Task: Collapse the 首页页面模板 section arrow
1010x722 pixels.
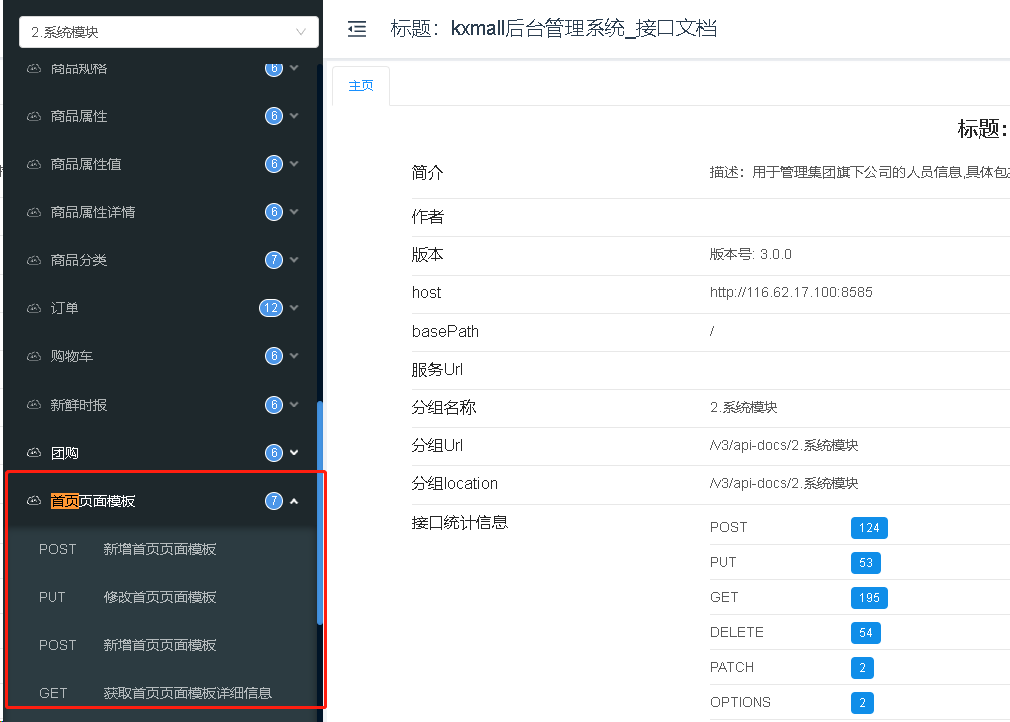Action: tap(294, 501)
